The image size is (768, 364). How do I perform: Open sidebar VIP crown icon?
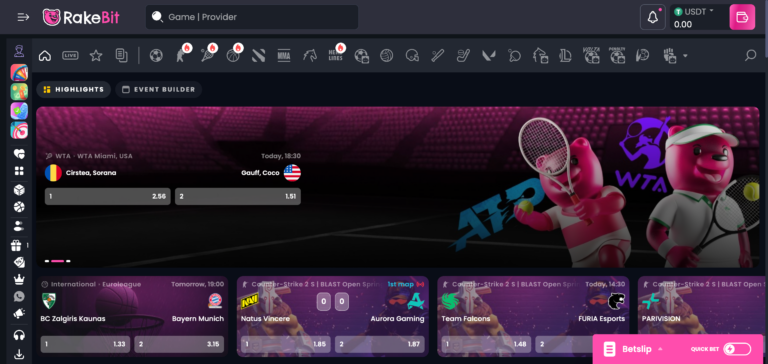coord(19,280)
